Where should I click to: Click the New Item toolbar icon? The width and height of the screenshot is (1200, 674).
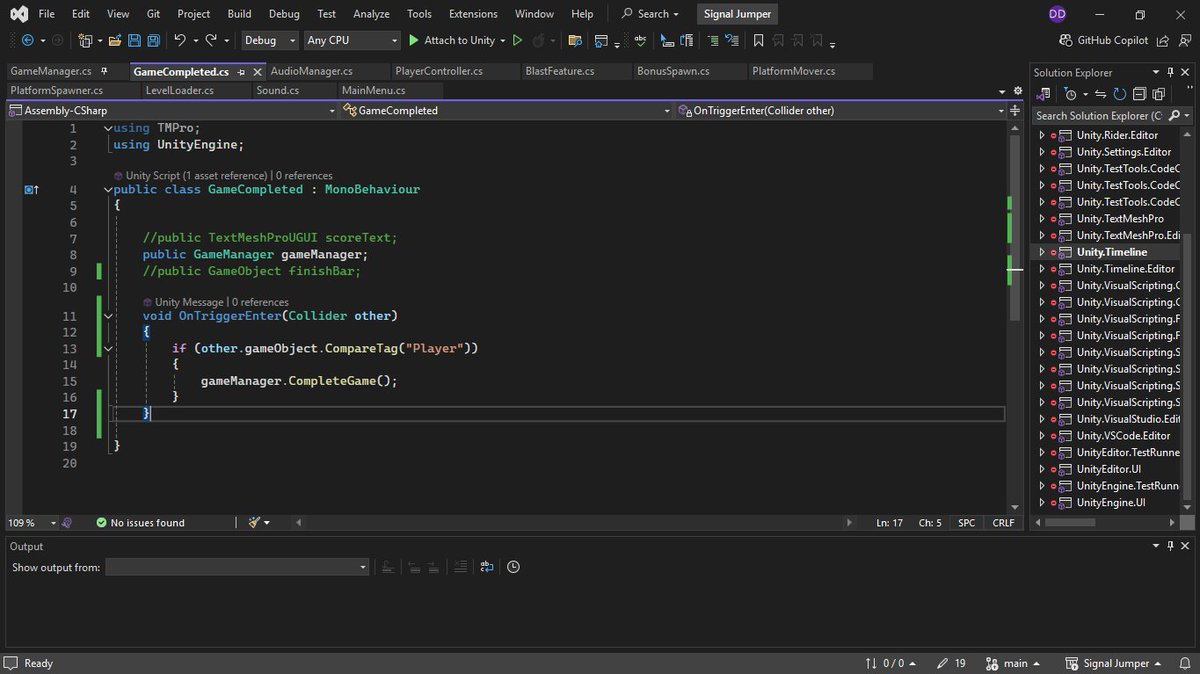[x=85, y=40]
